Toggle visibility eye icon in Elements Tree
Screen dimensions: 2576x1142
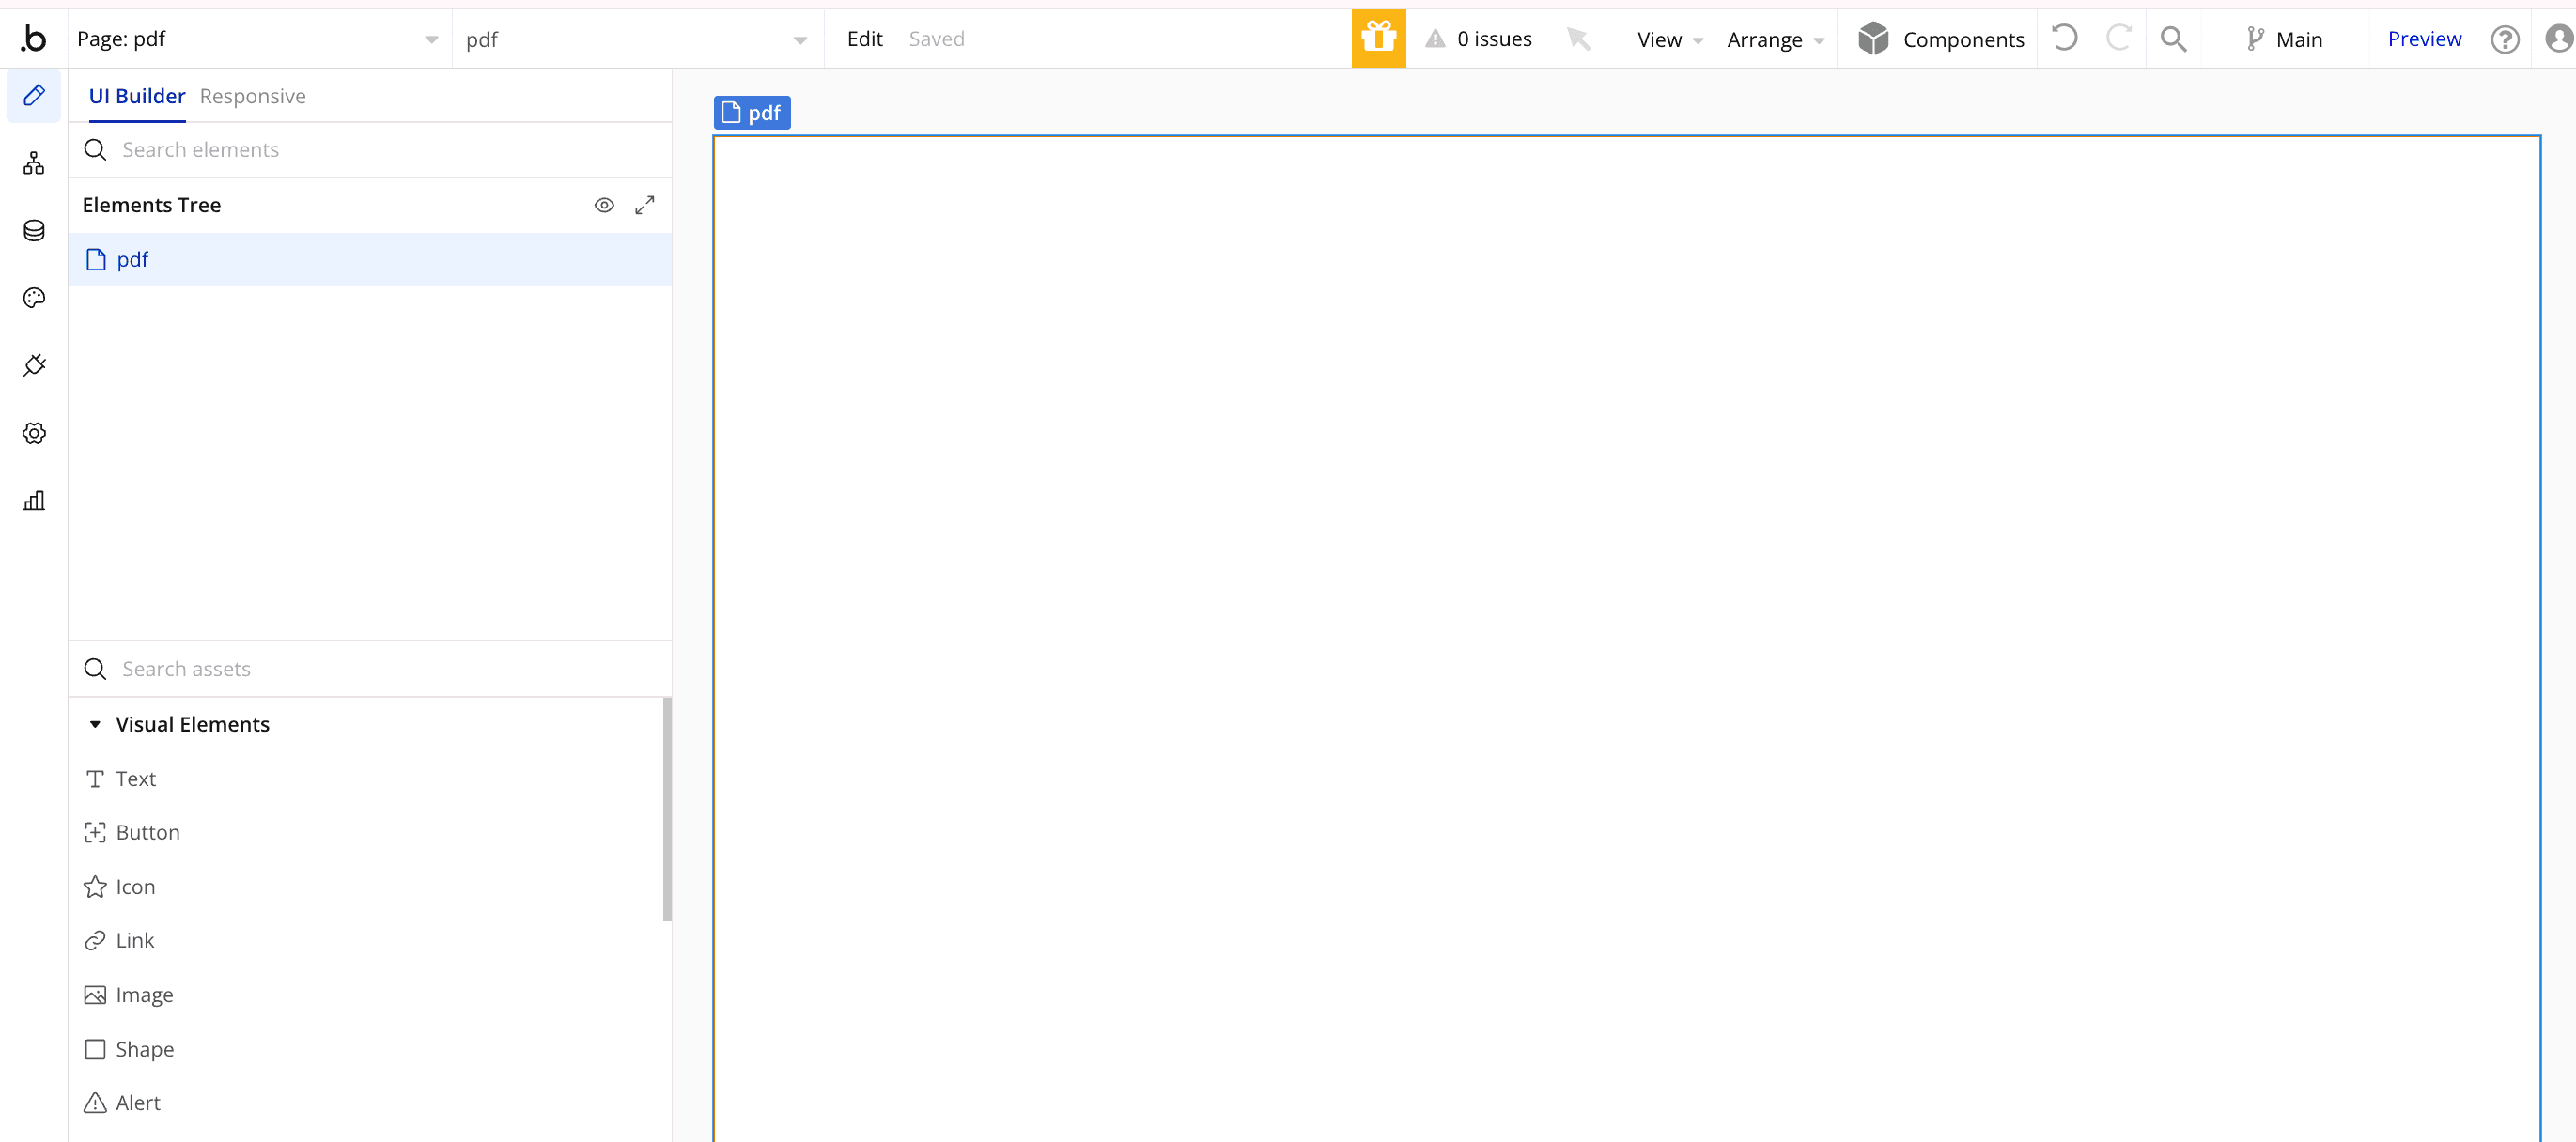605,206
